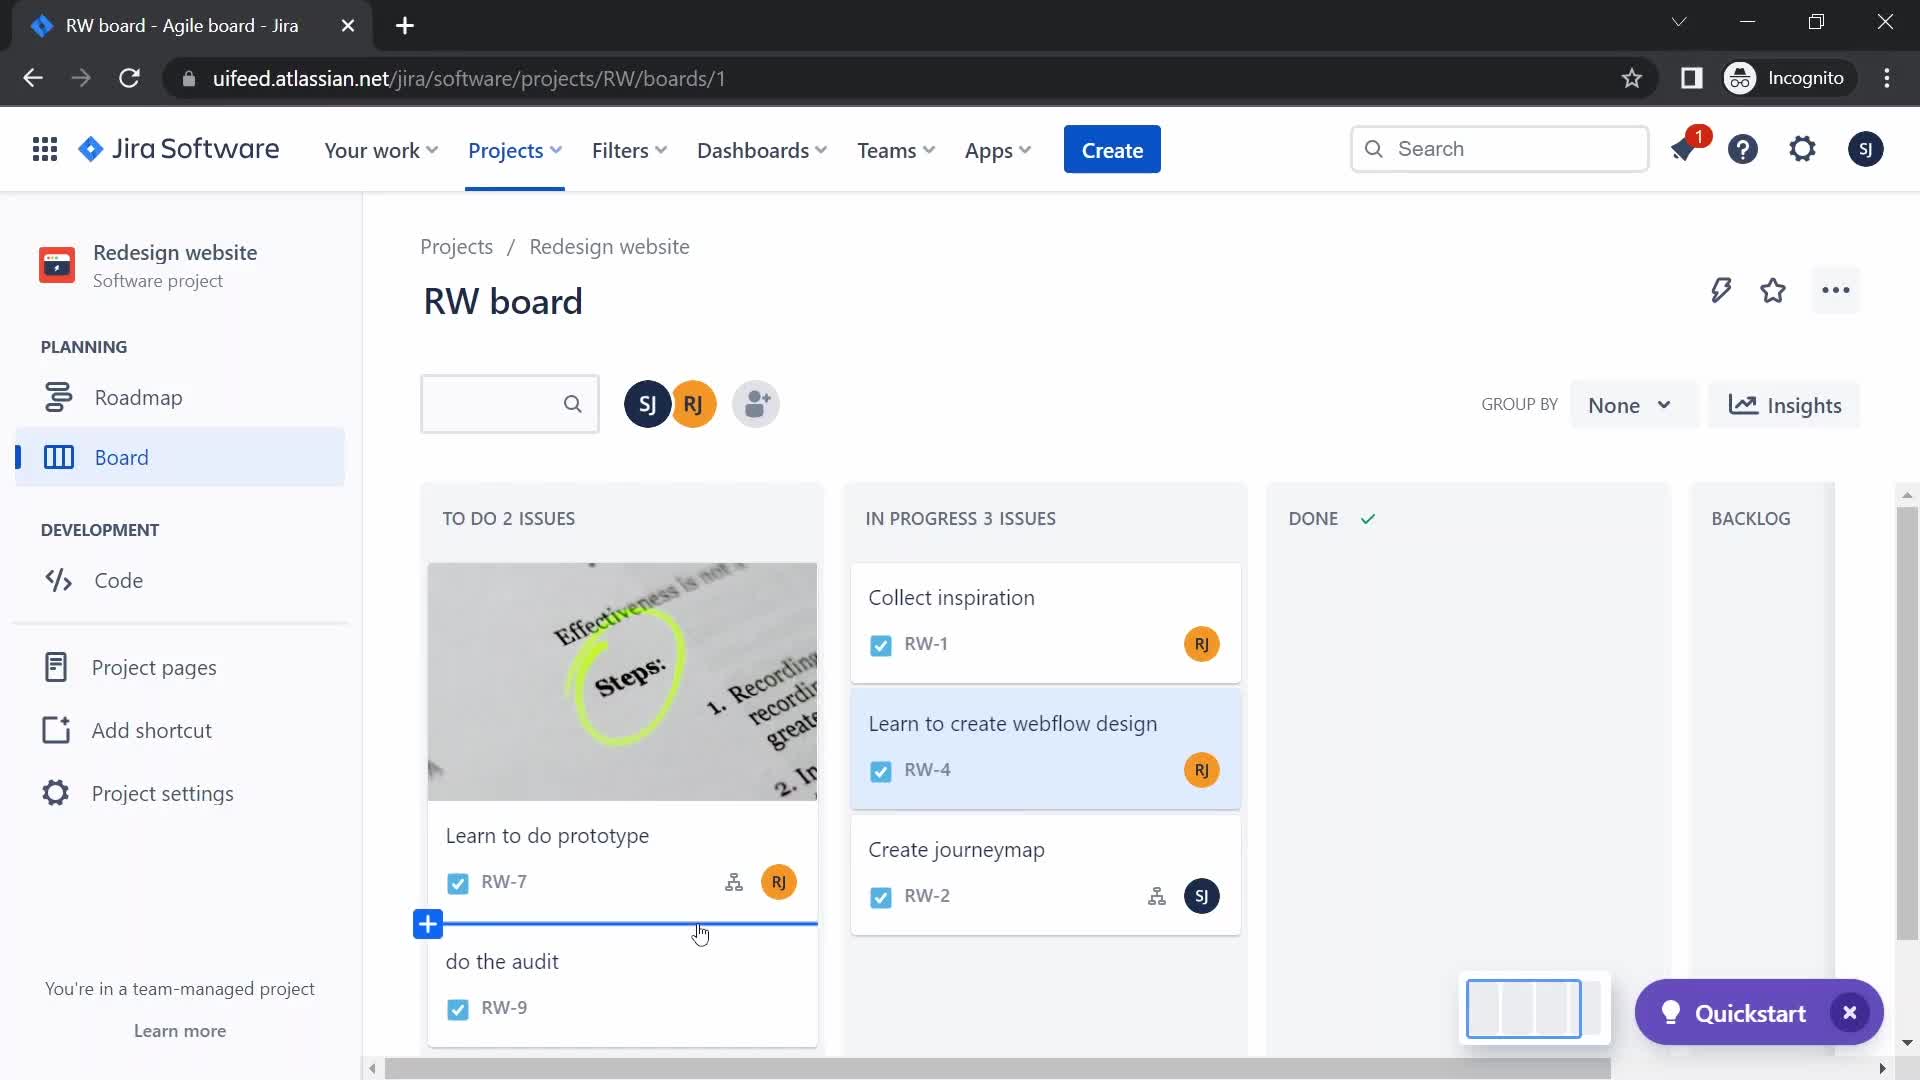
Task: Toggle checkbox on RW-1 issue
Action: (x=880, y=644)
